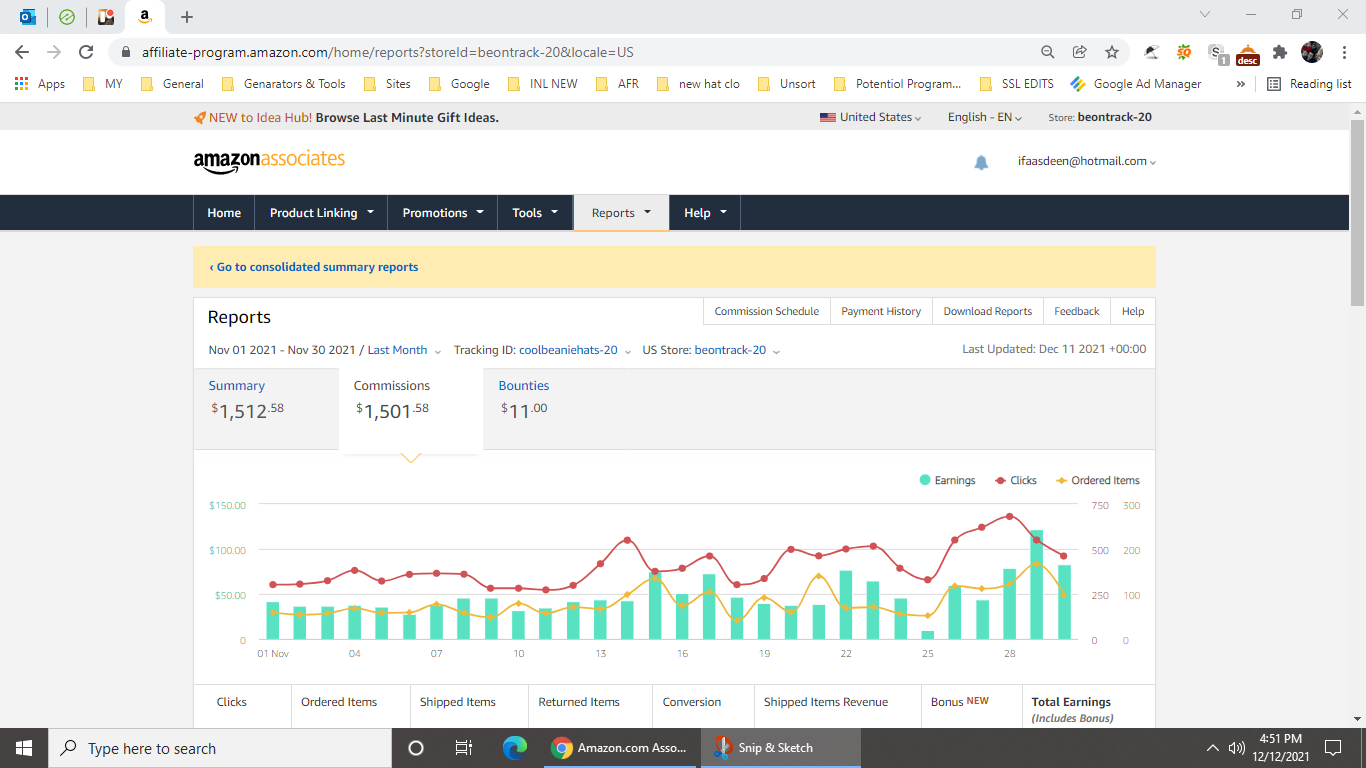Open the Windows notification center icon

1333,748
